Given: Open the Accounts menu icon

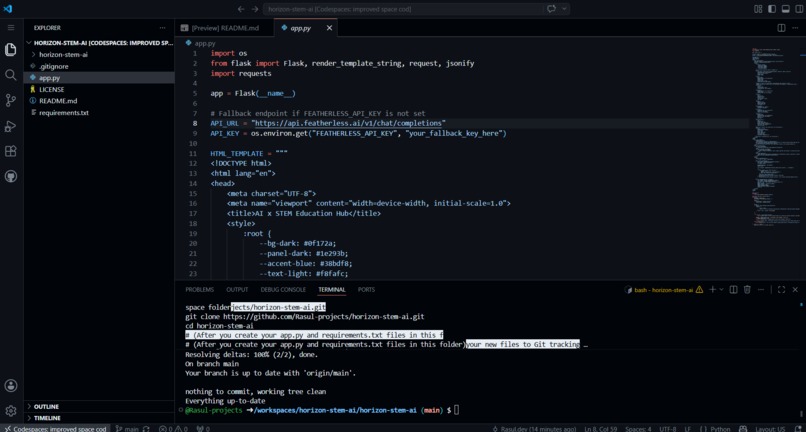Looking at the screenshot, I should 11,386.
